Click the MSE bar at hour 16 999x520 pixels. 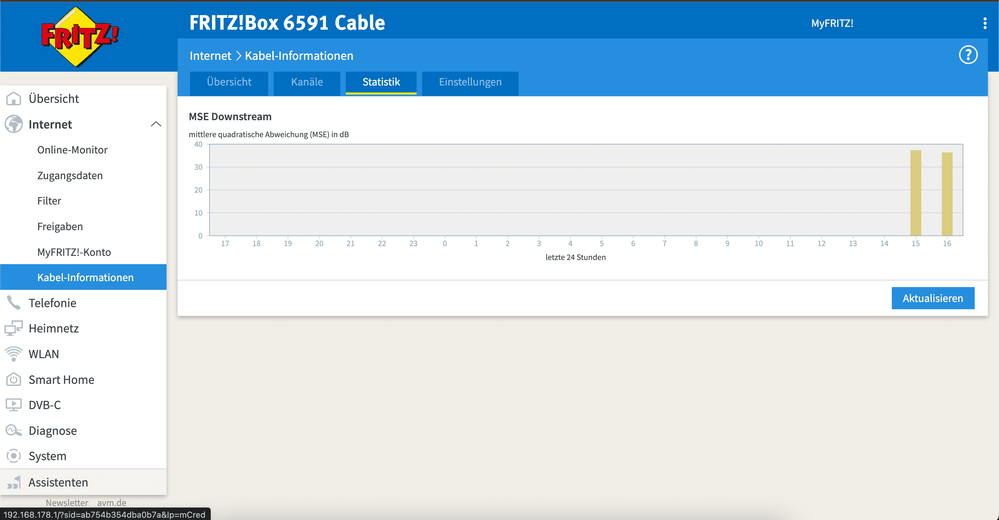(947, 194)
